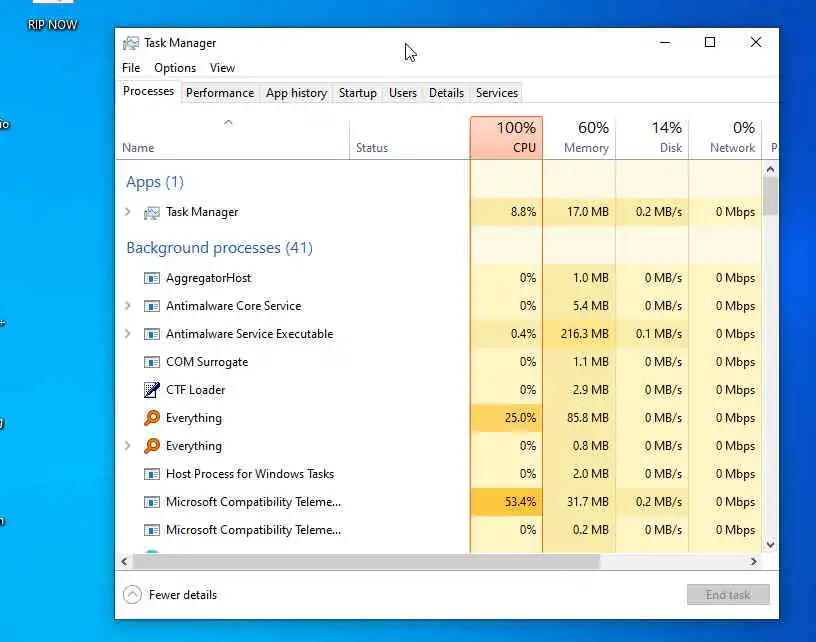The image size is (816, 642).
Task: Select Host Process for Windows Tasks row
Action: [x=439, y=474]
